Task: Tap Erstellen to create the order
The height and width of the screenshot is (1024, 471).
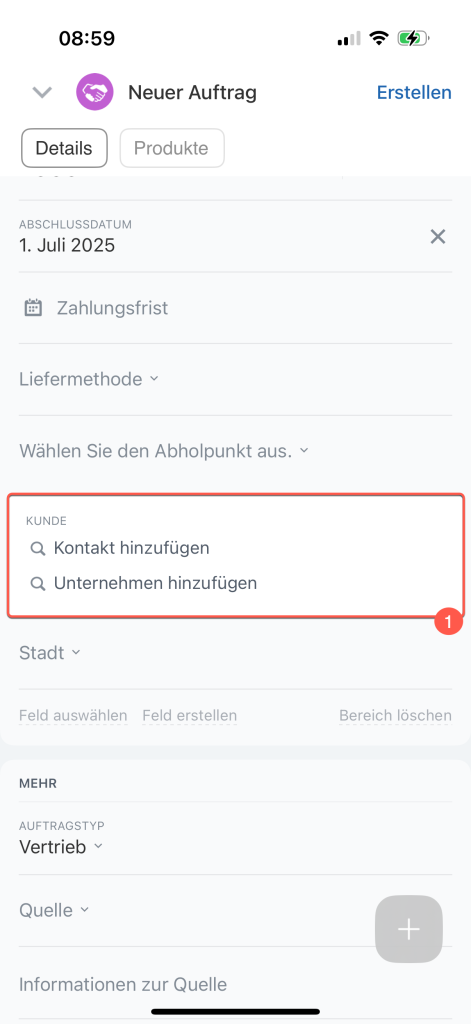Action: coord(414,93)
